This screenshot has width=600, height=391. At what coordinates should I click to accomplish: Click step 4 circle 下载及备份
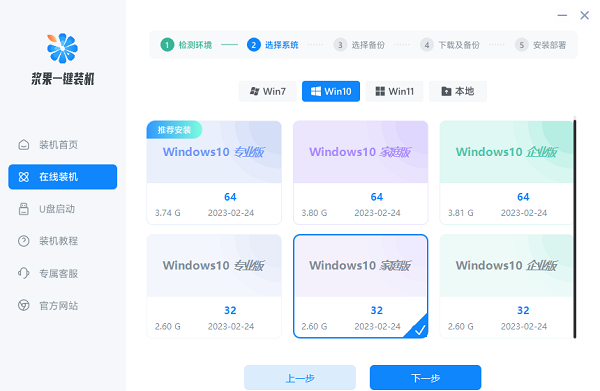[427, 45]
